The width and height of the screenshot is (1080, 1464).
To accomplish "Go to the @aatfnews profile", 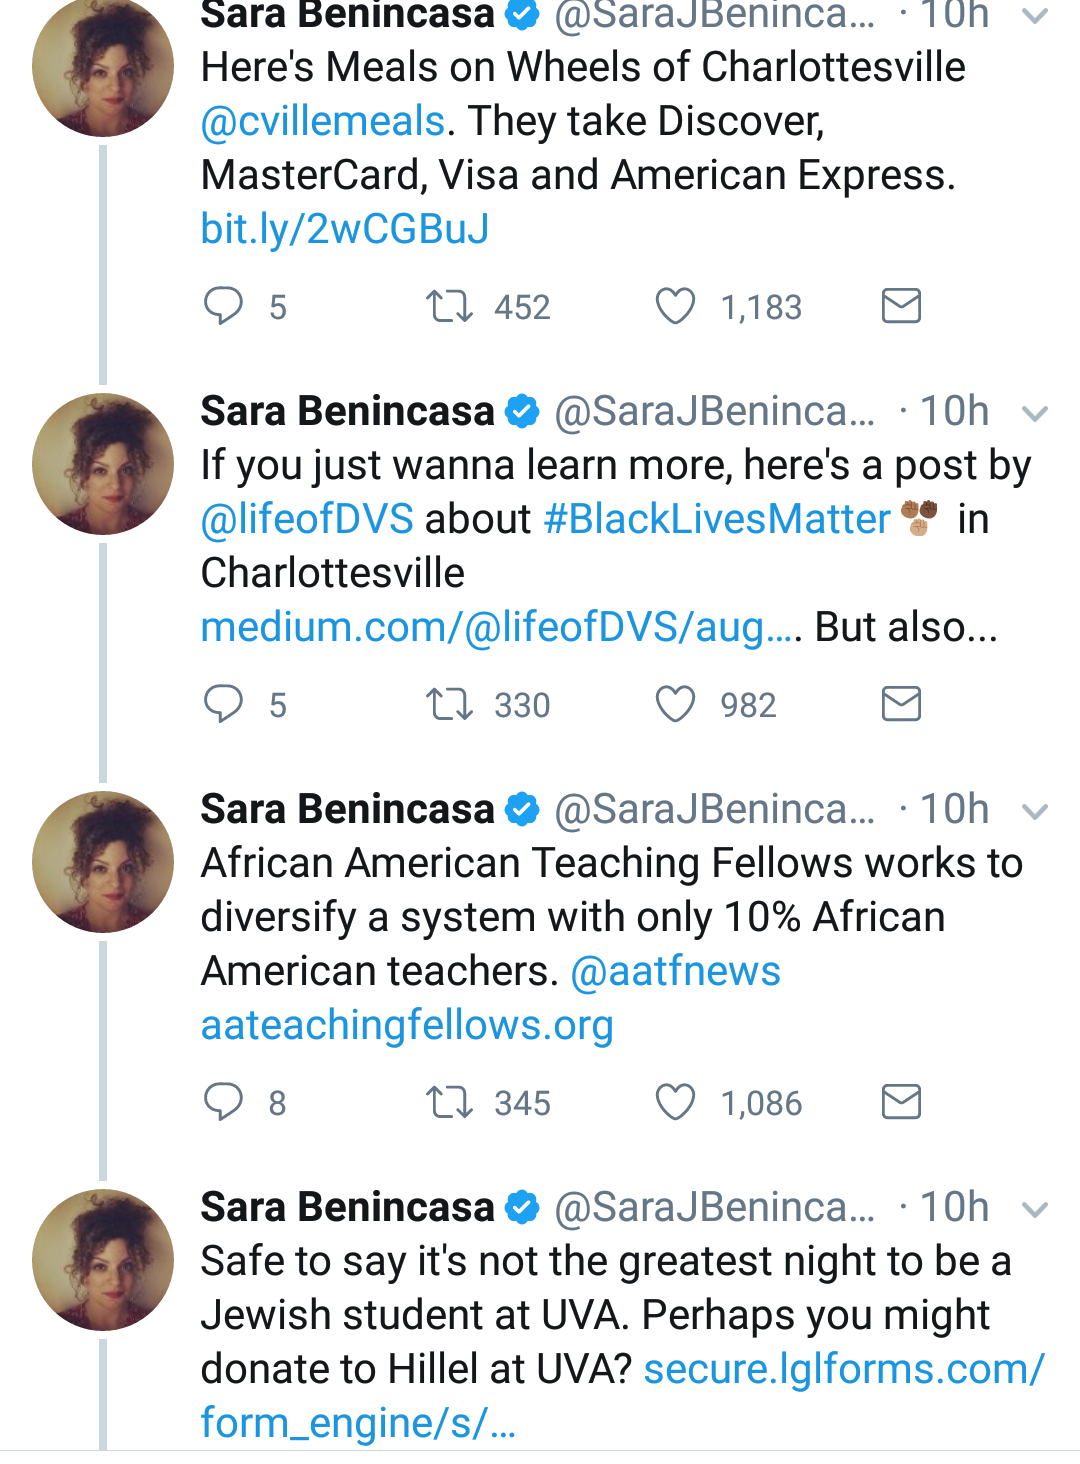I will point(675,971).
